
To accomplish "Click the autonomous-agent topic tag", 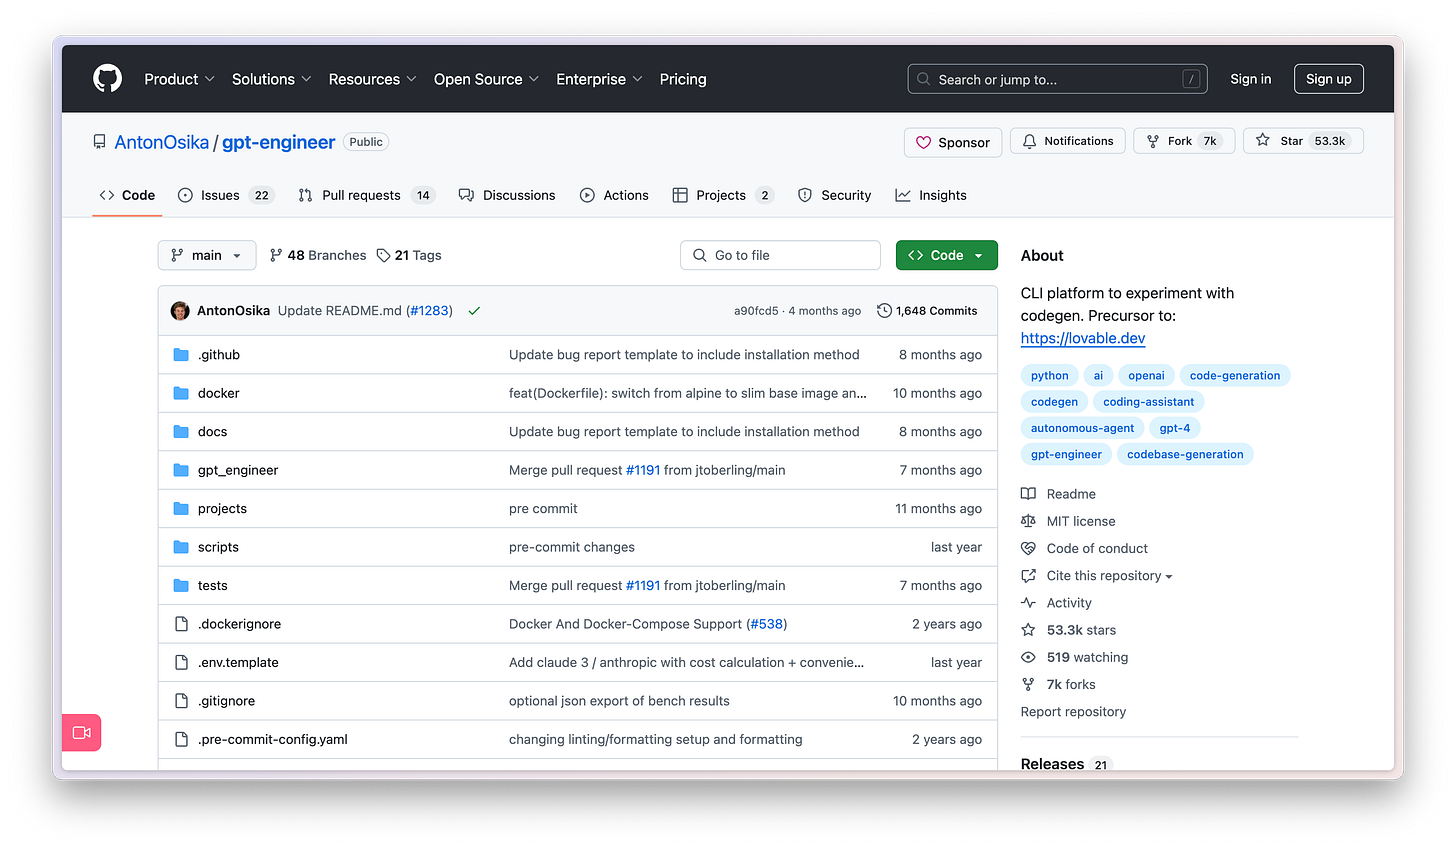I will [x=1082, y=428].
